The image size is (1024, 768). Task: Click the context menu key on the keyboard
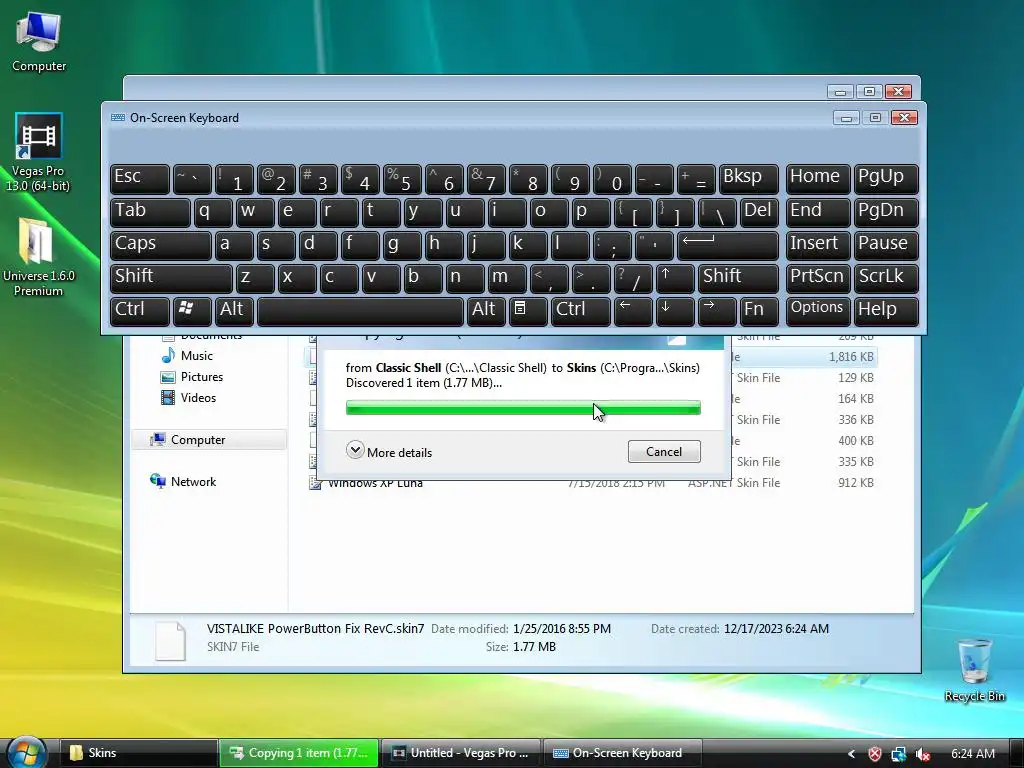526,310
